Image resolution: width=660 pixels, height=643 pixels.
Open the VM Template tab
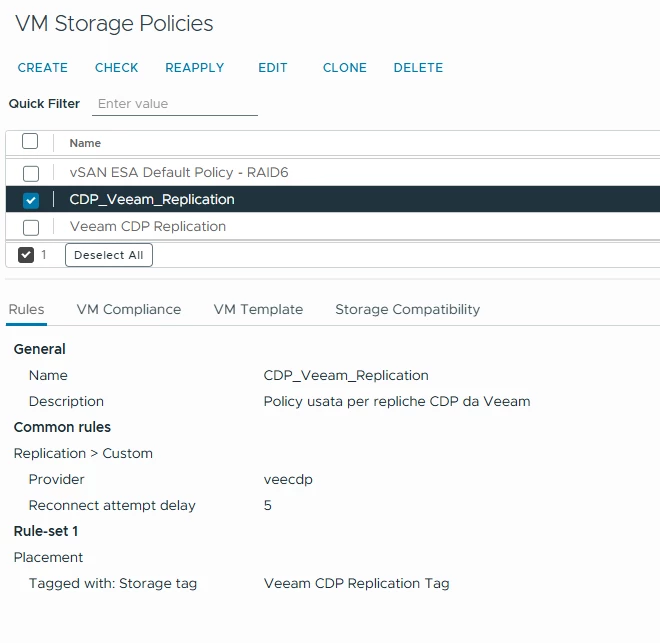[258, 310]
